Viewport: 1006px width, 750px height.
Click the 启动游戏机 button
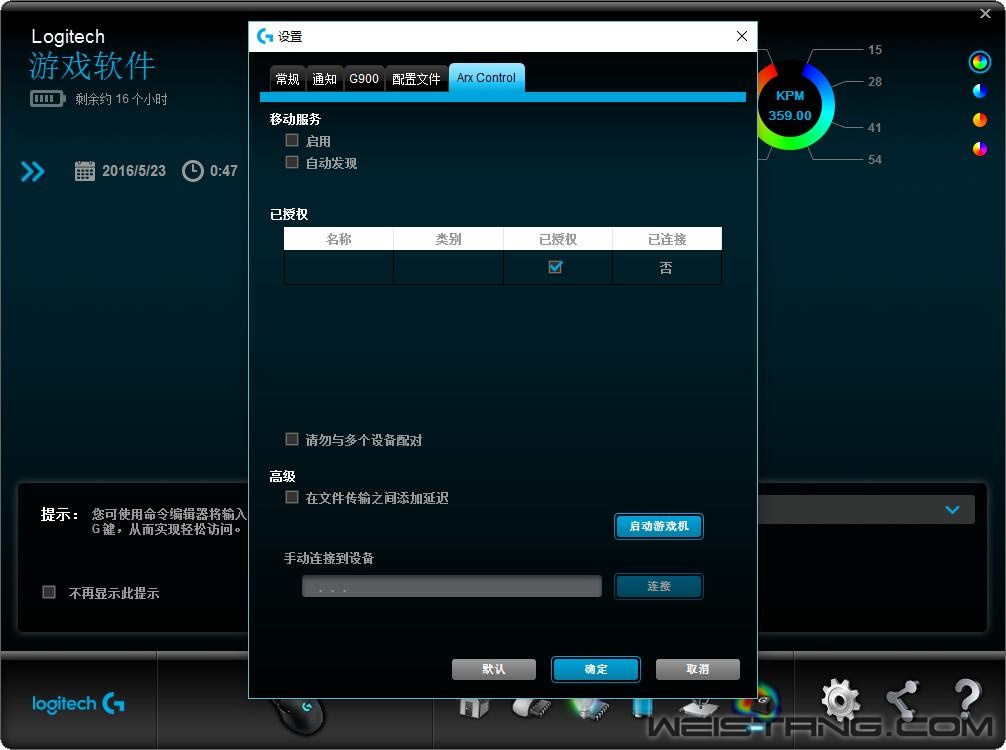point(659,526)
